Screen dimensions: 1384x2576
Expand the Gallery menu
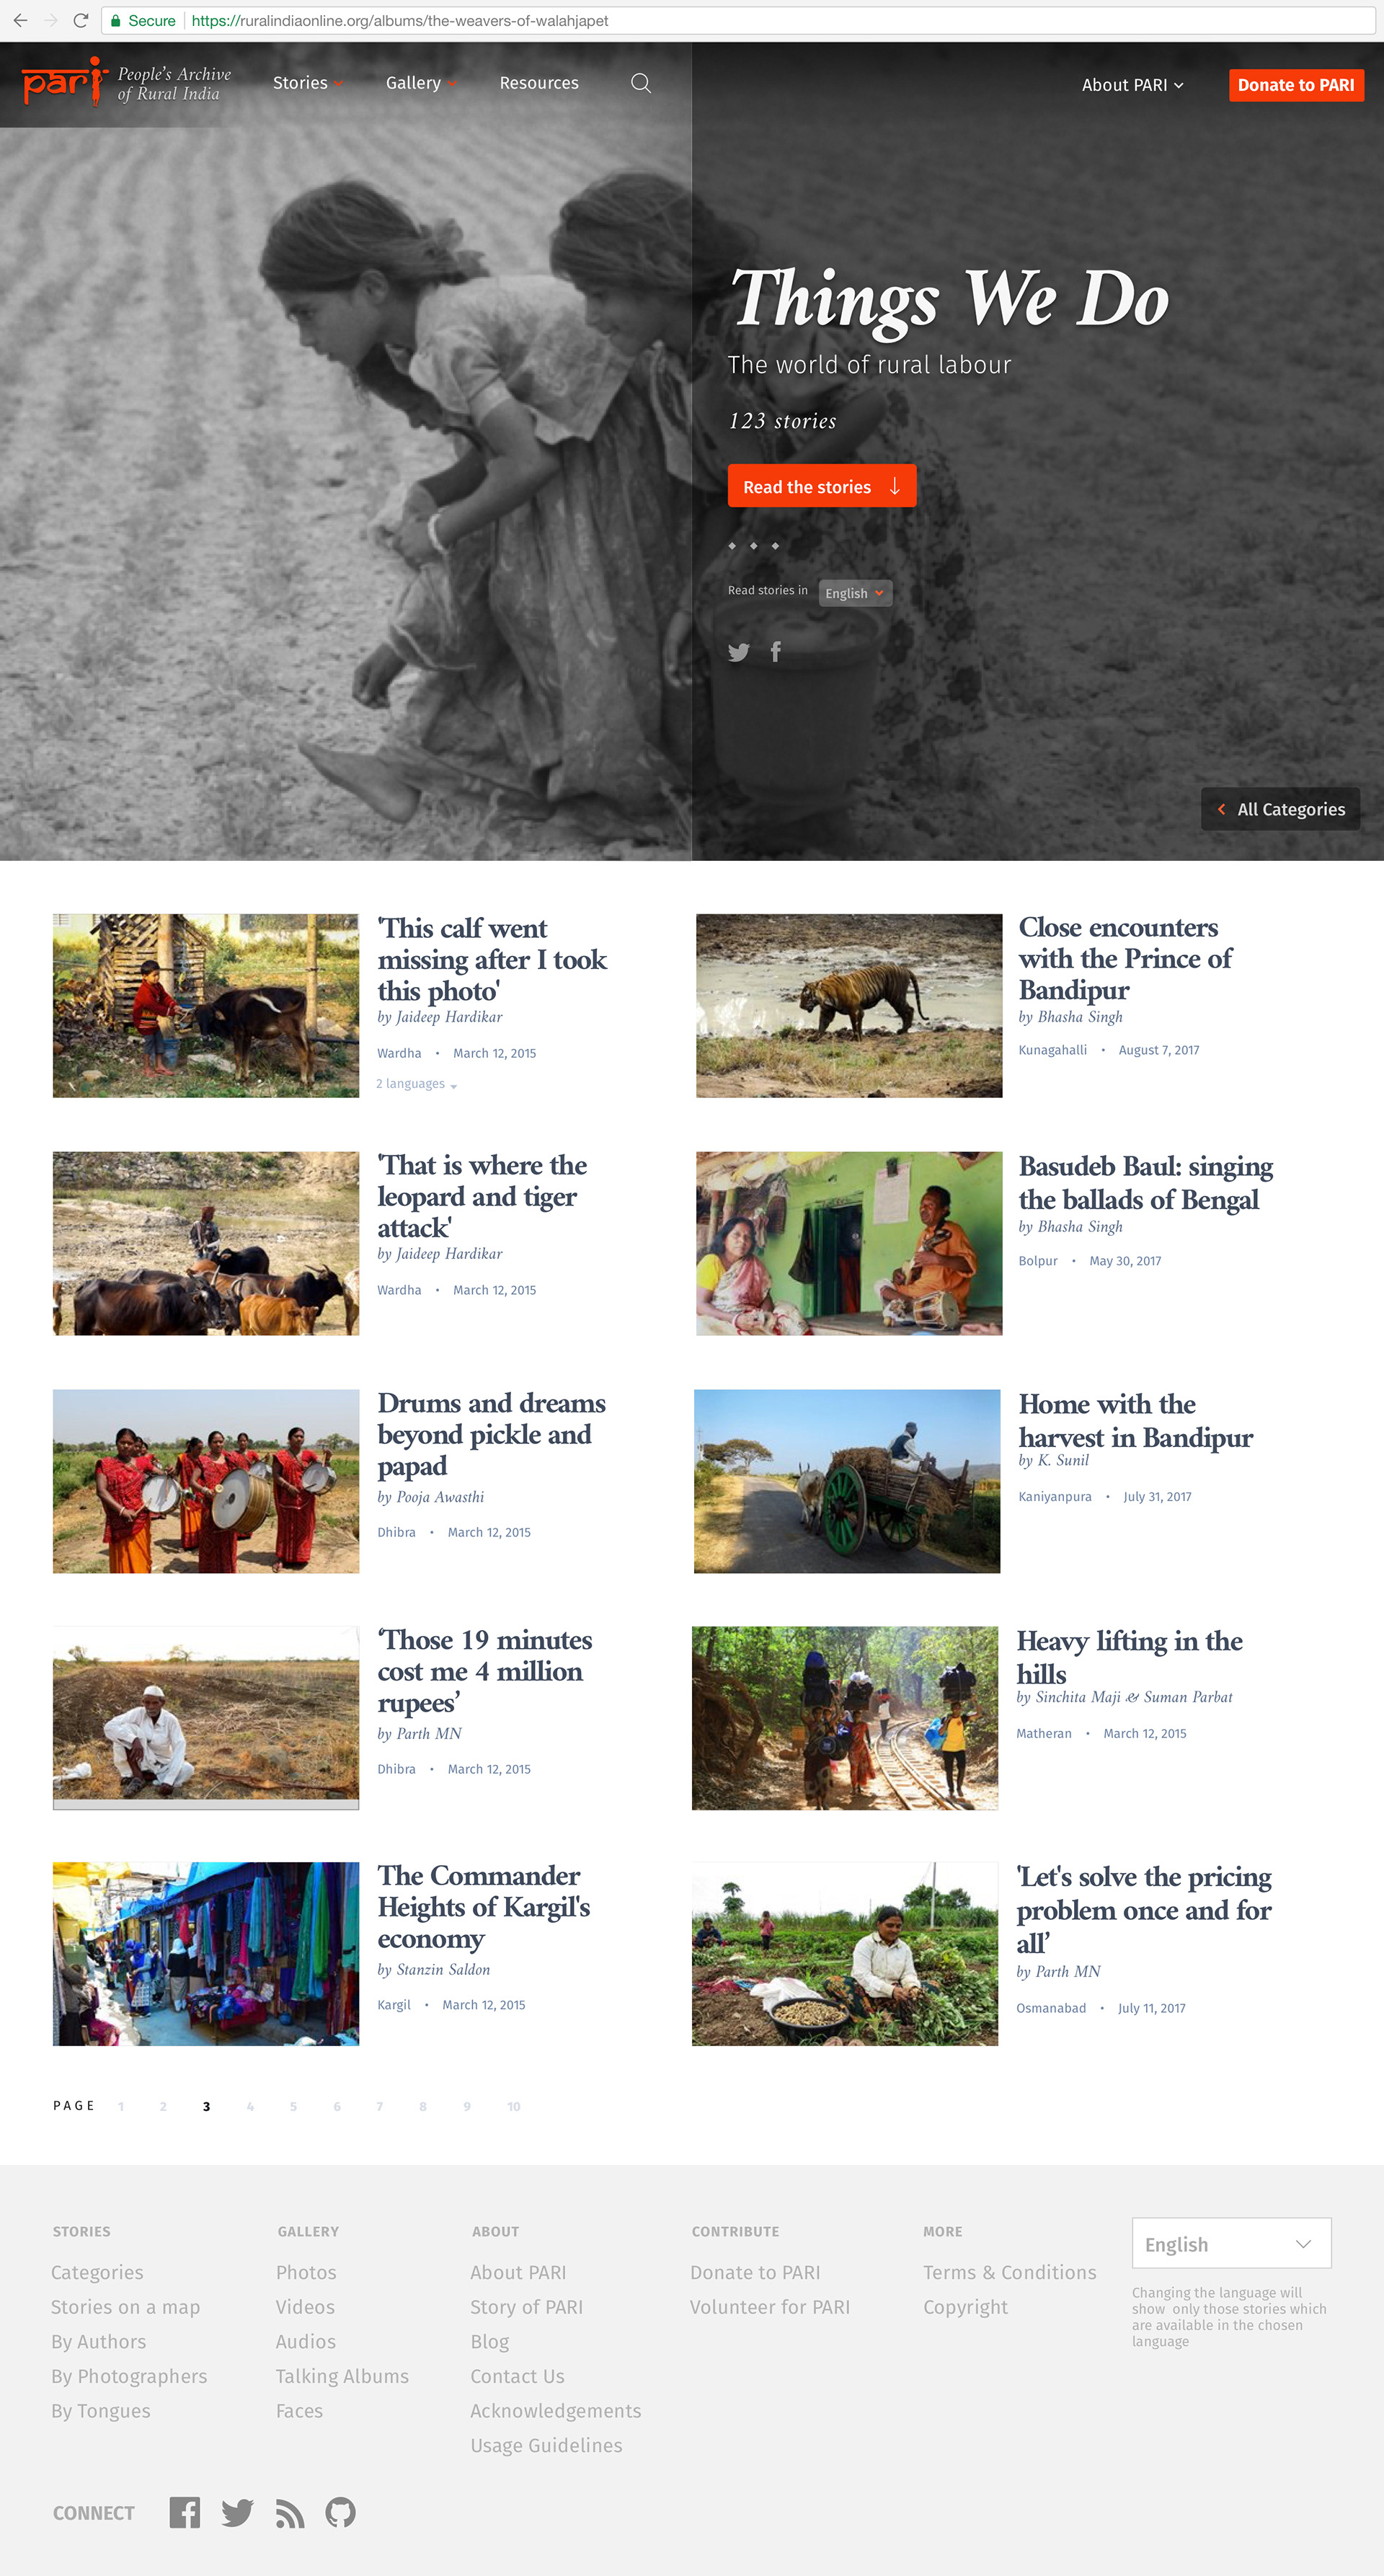[x=421, y=83]
